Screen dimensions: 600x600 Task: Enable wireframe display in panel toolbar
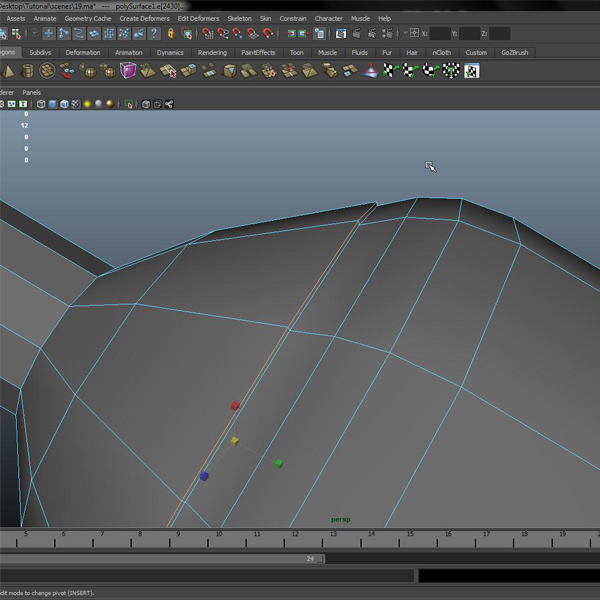[41, 104]
